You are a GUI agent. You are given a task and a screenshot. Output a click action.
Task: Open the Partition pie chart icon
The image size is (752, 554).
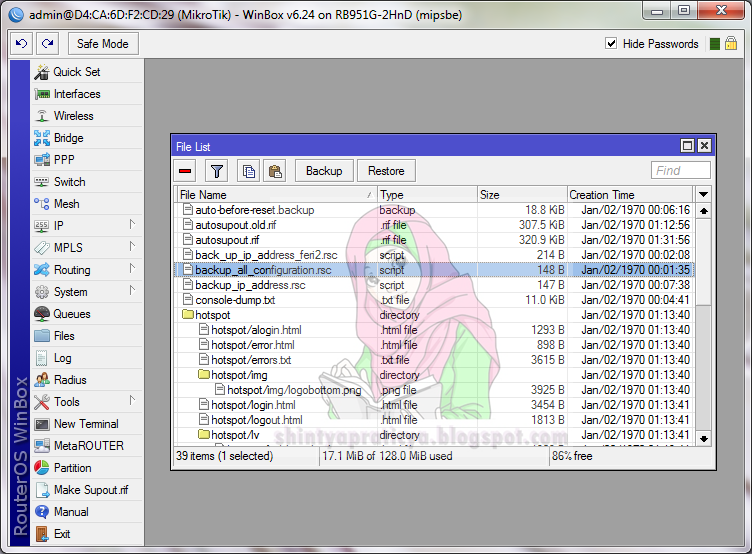pos(42,468)
